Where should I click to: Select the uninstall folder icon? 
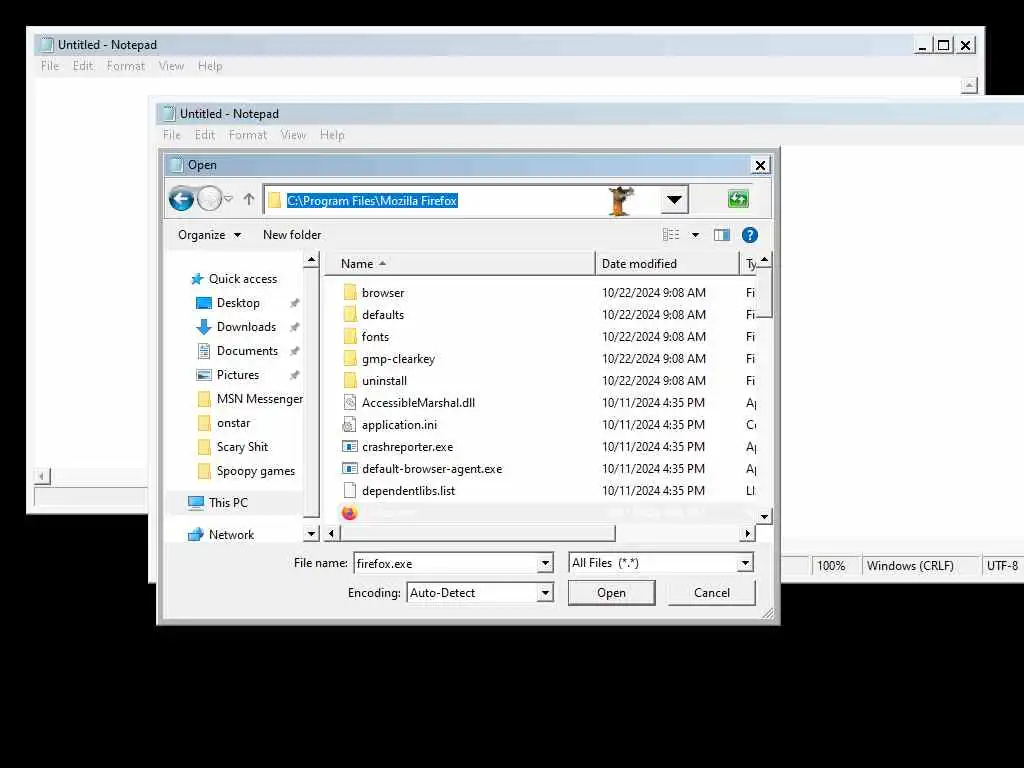350,381
